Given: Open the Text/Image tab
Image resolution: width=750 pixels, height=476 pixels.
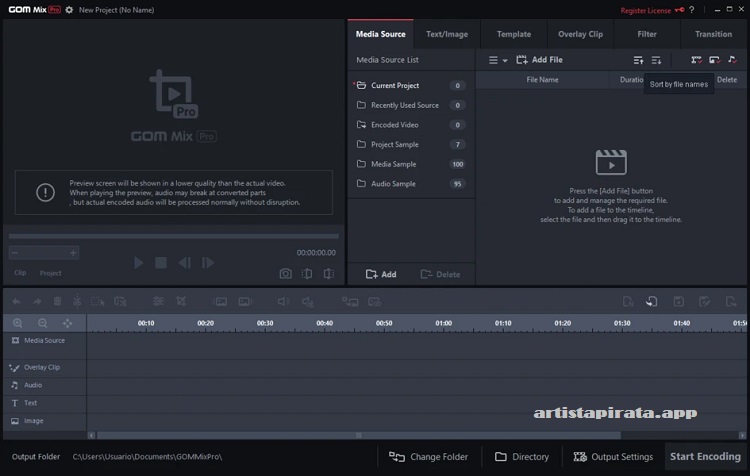Looking at the screenshot, I should pos(447,34).
